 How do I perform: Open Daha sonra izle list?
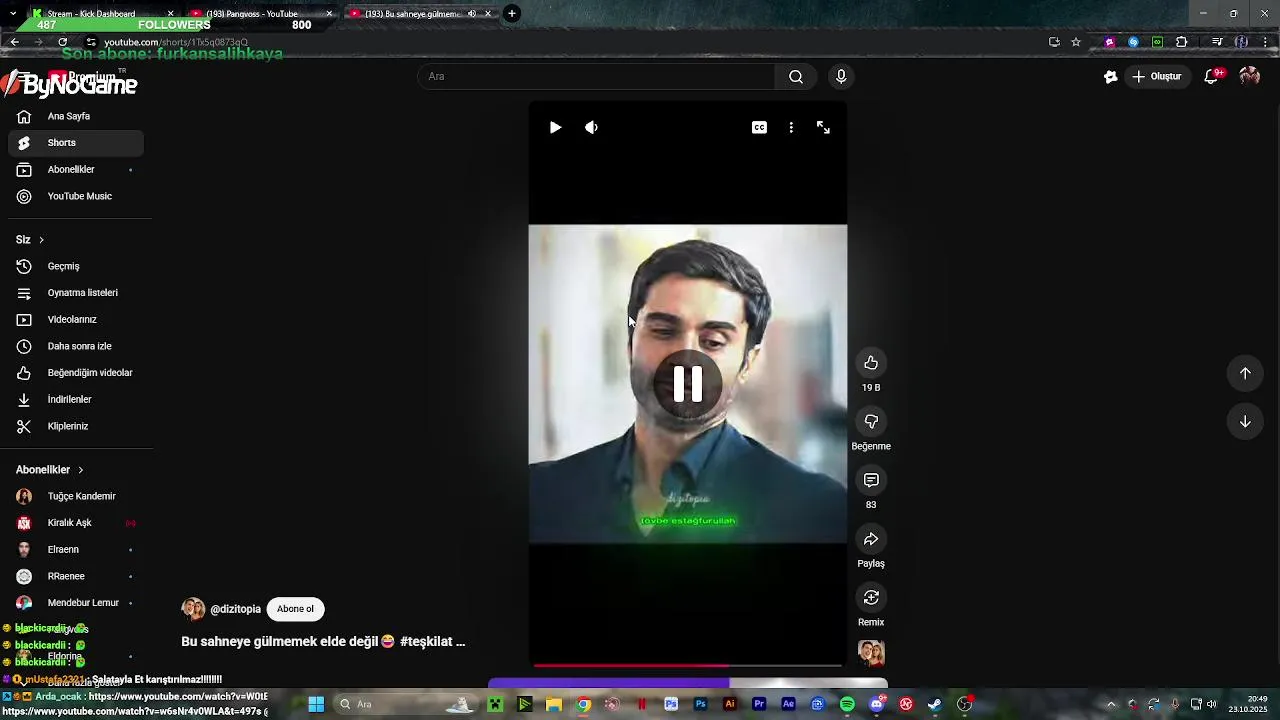click(x=76, y=346)
